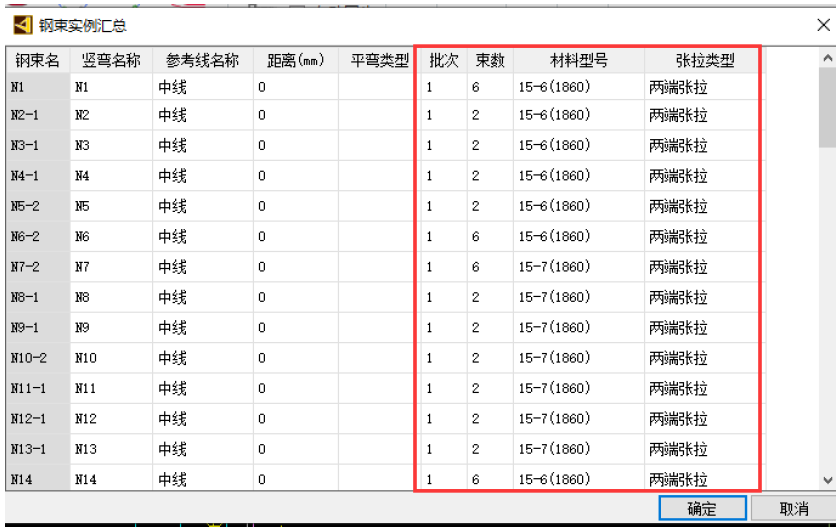Click 距离 cell in N9-1 row
The height and width of the screenshot is (528, 838).
(x=296, y=328)
